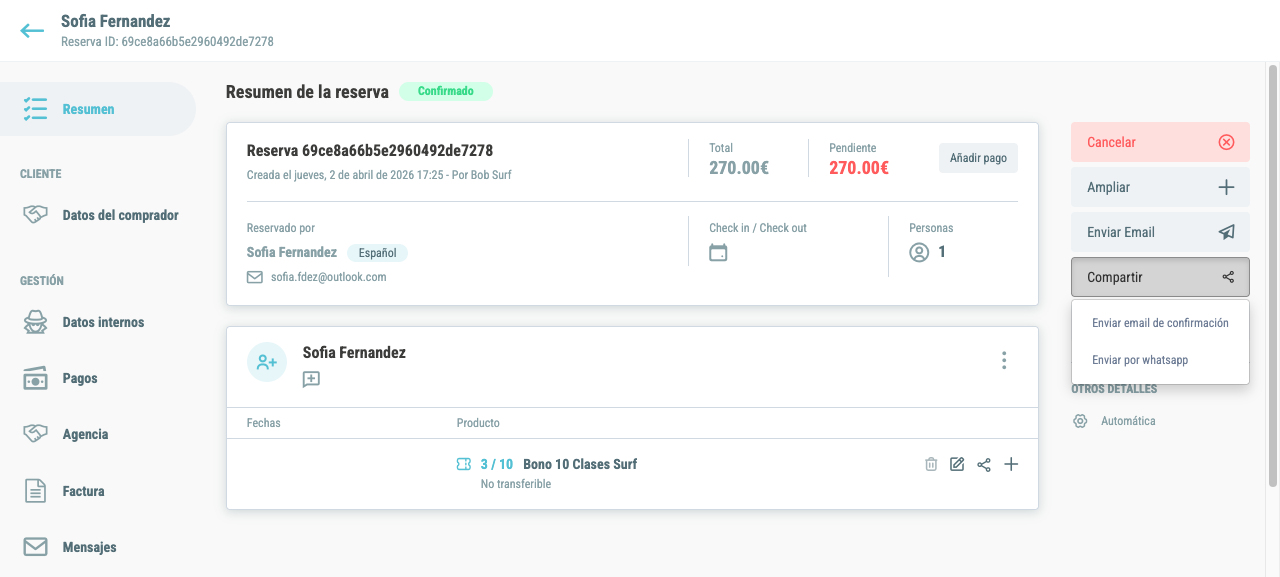
Task: Go back using the arrow icon
Action: pyautogui.click(x=32, y=30)
